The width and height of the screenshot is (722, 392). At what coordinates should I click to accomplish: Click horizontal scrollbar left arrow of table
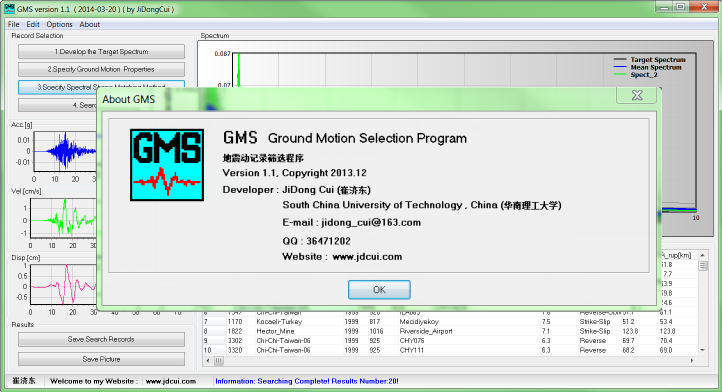click(x=208, y=361)
